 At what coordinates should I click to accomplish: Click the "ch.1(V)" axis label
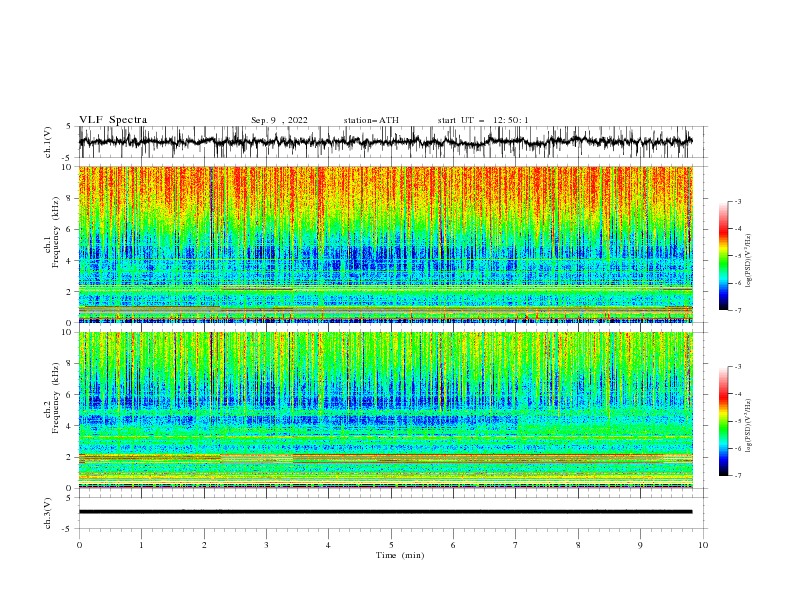(48, 142)
